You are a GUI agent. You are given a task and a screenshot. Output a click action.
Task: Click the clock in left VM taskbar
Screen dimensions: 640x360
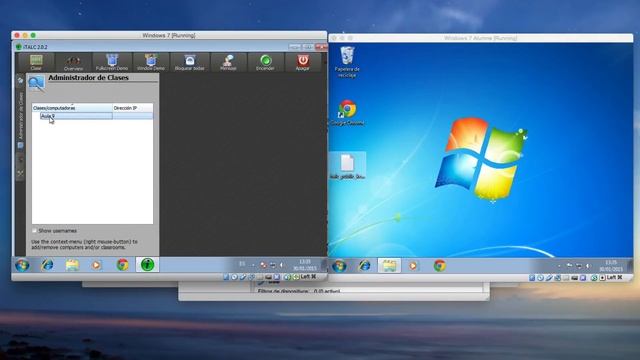tap(305, 265)
